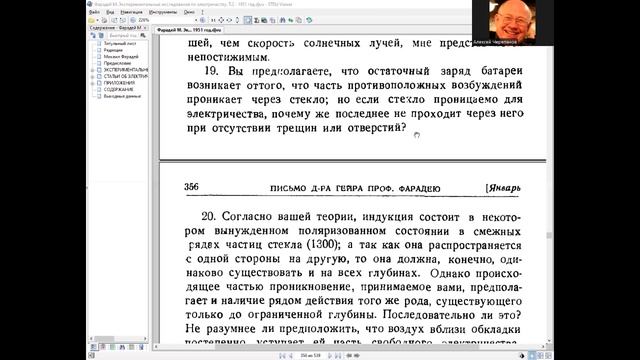Image resolution: width=640 pixels, height=360 pixels.
Task: Close the Содержание sidebar panel
Action: [x=145, y=28]
